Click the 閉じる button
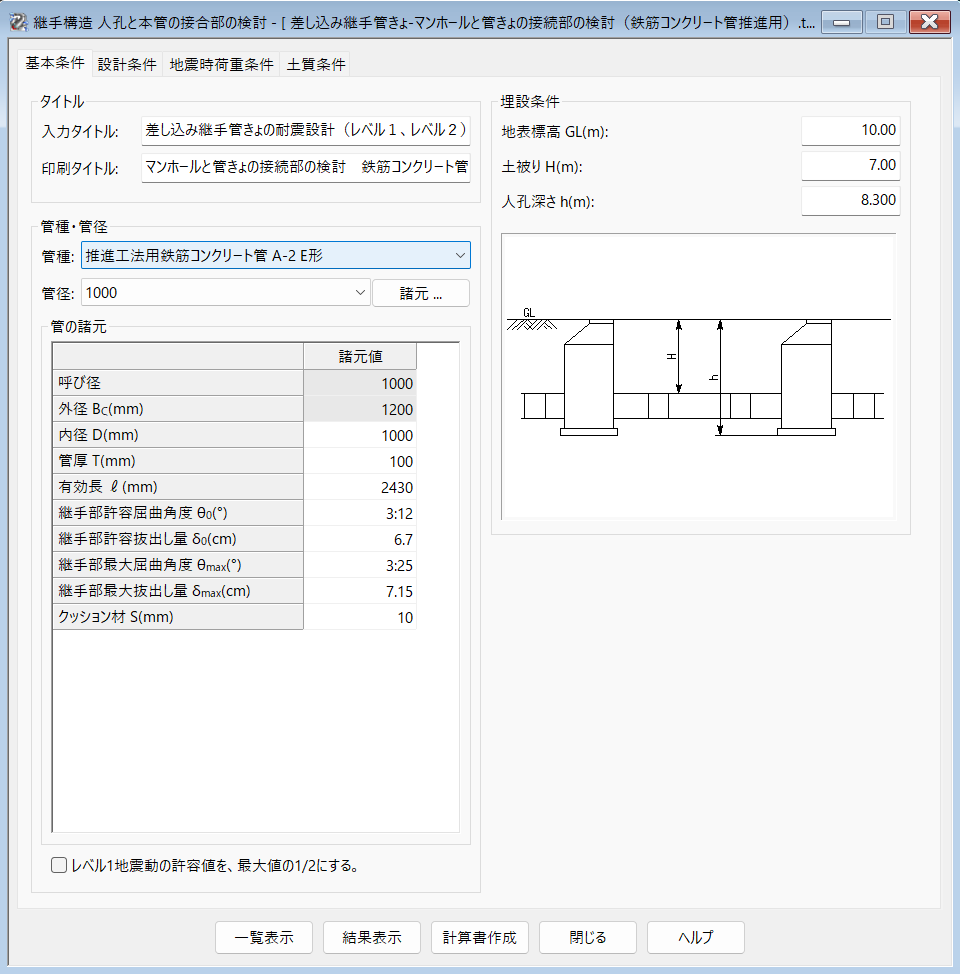 click(588, 938)
